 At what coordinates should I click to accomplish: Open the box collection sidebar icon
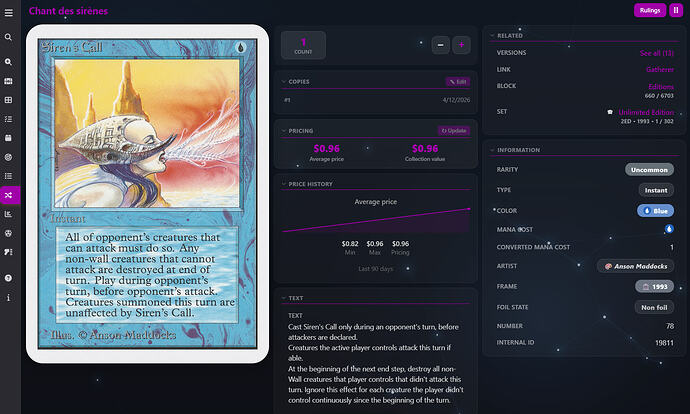[8, 138]
